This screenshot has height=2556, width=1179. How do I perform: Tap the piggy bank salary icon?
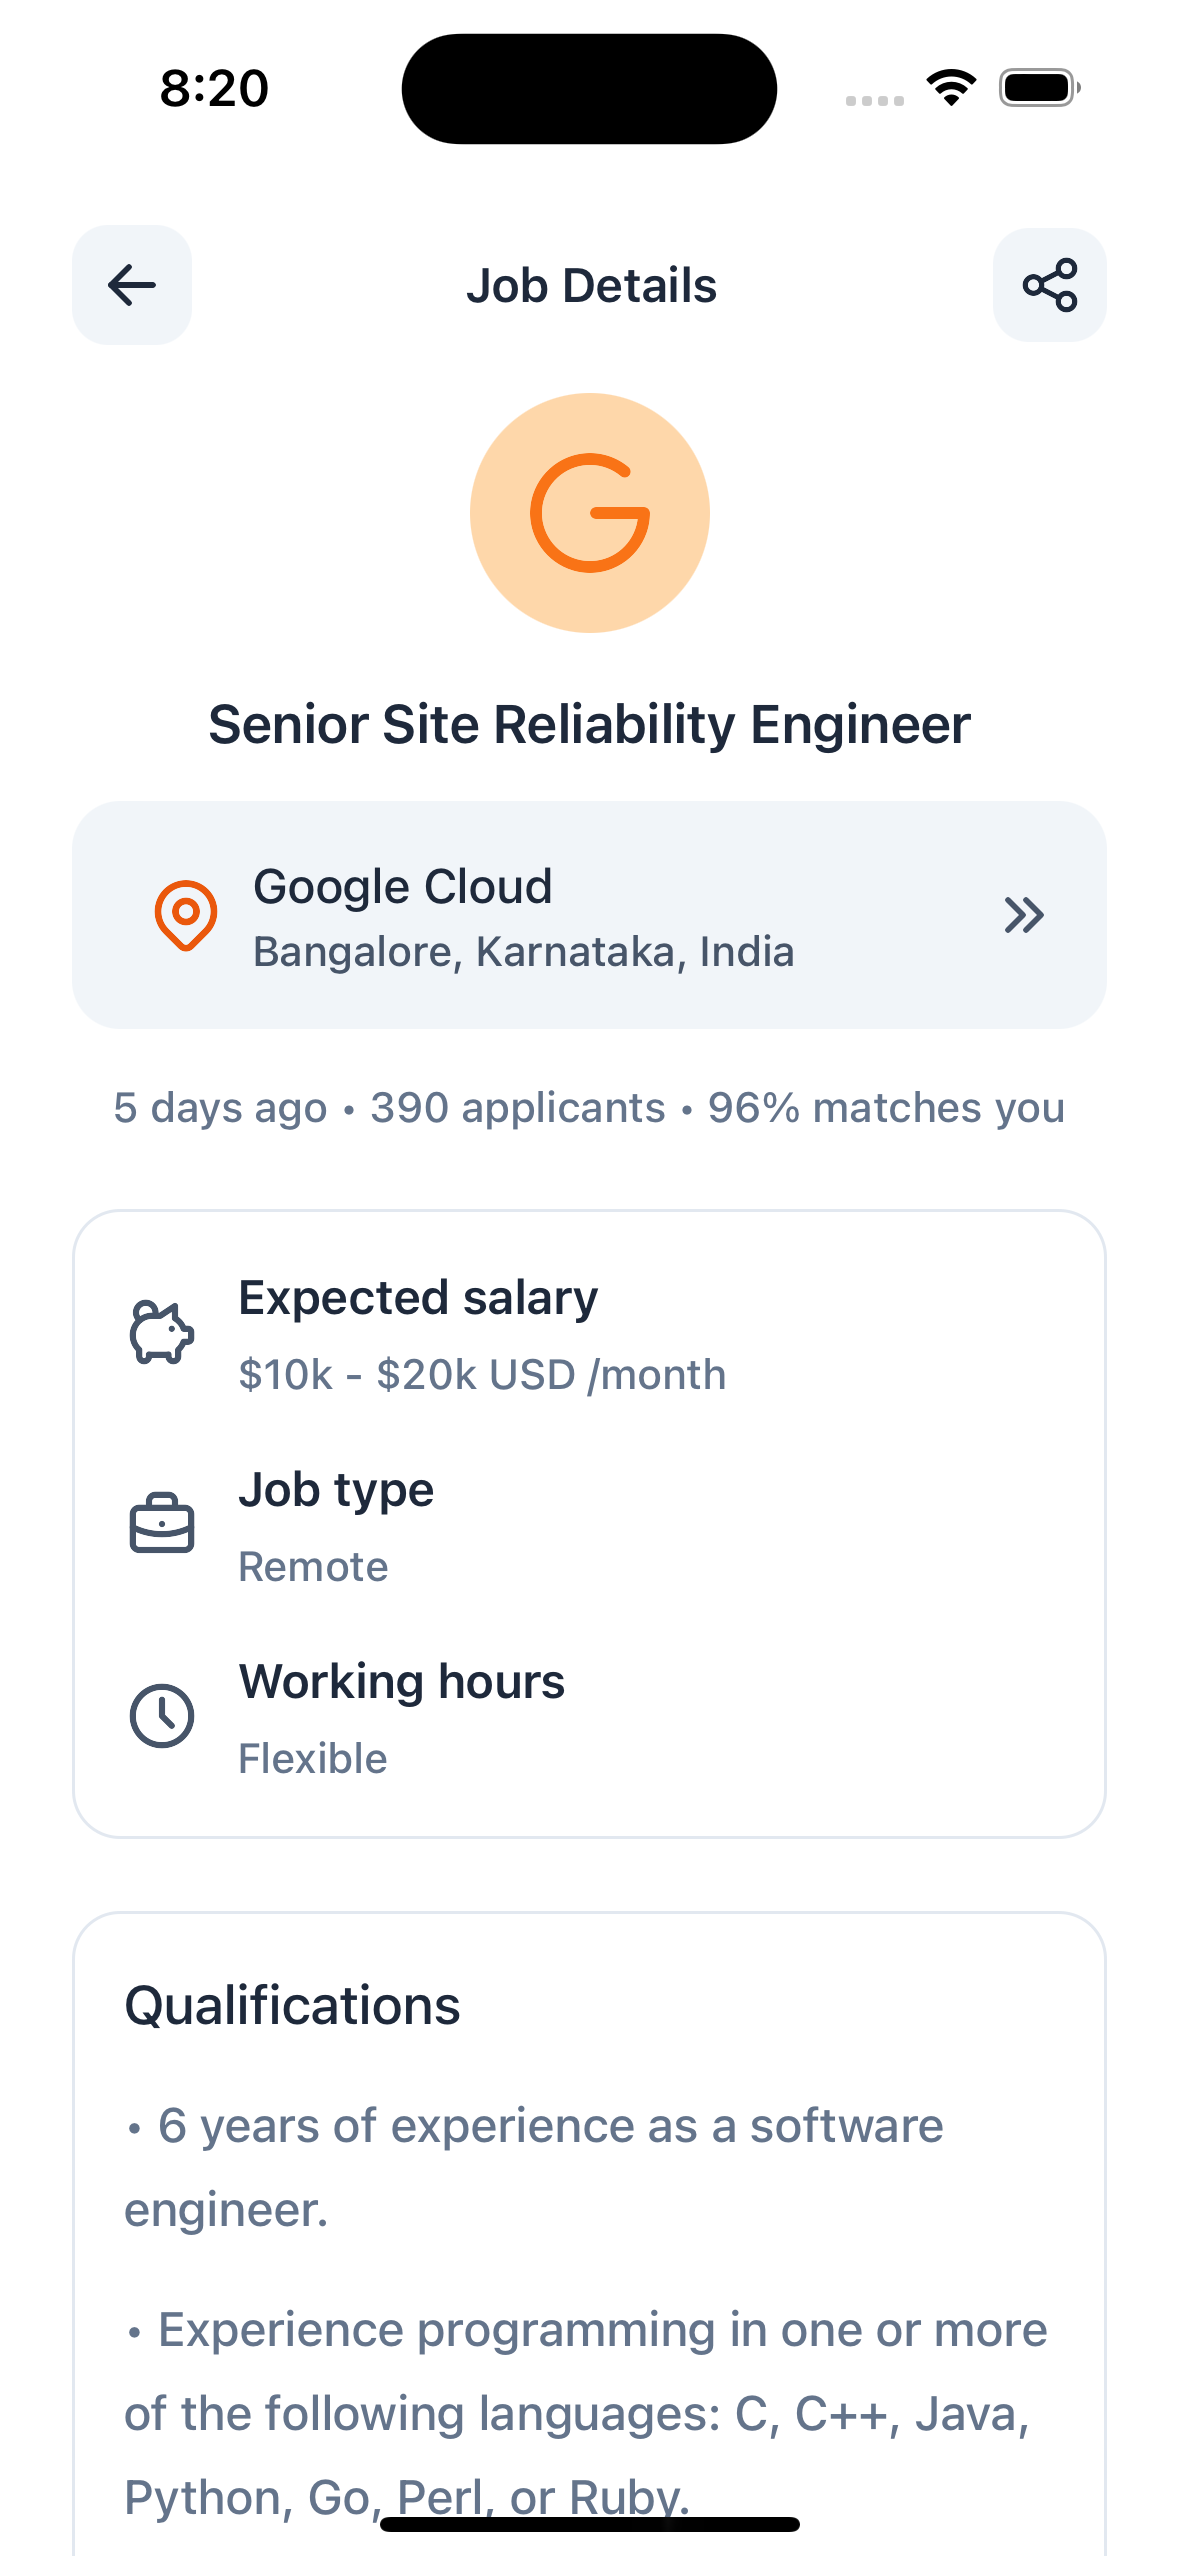(x=162, y=1333)
